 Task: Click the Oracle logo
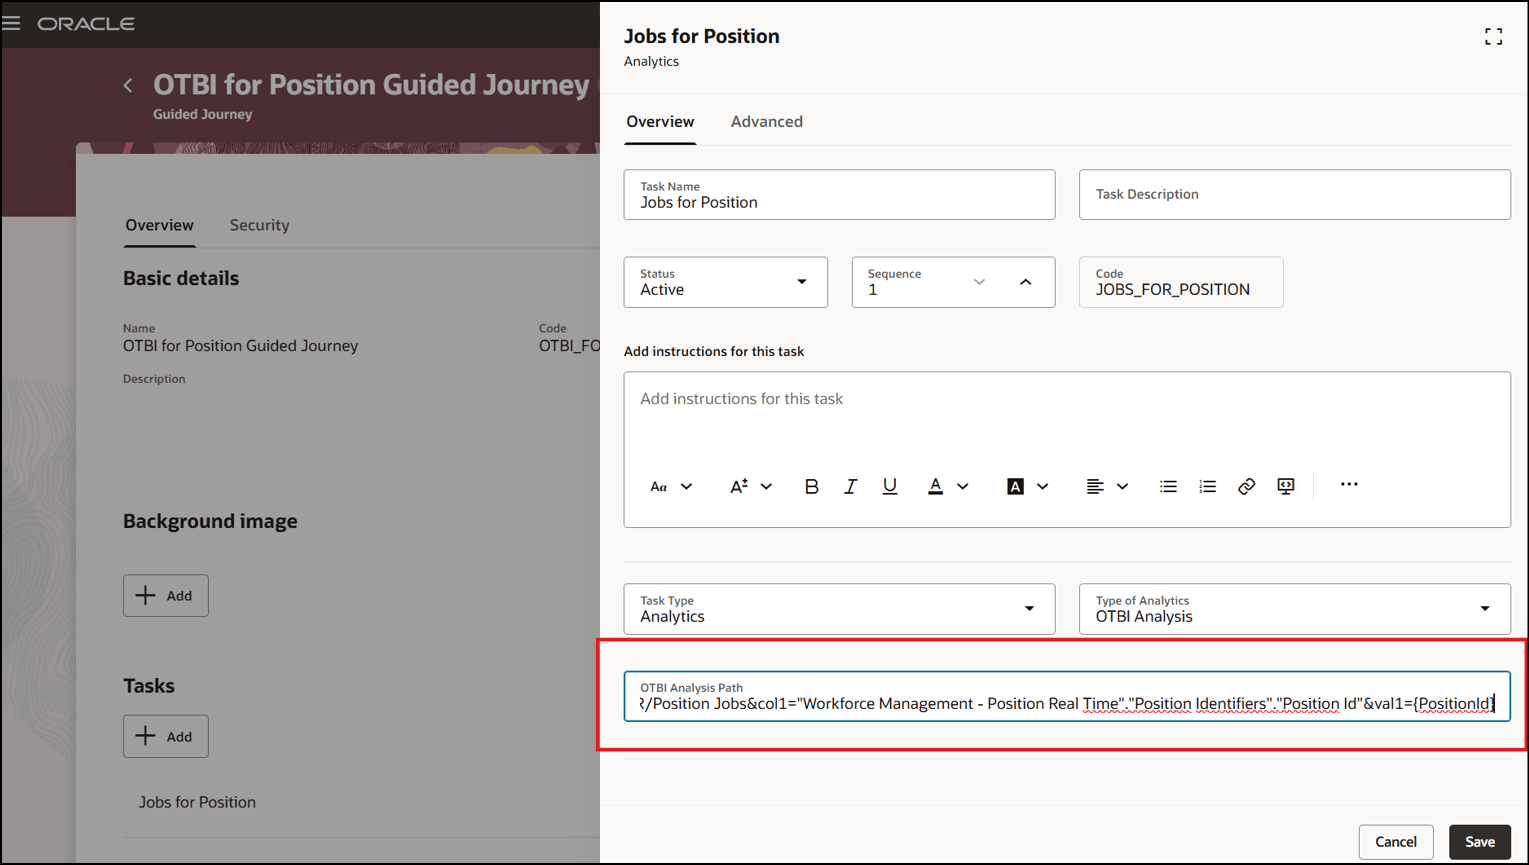pos(86,23)
